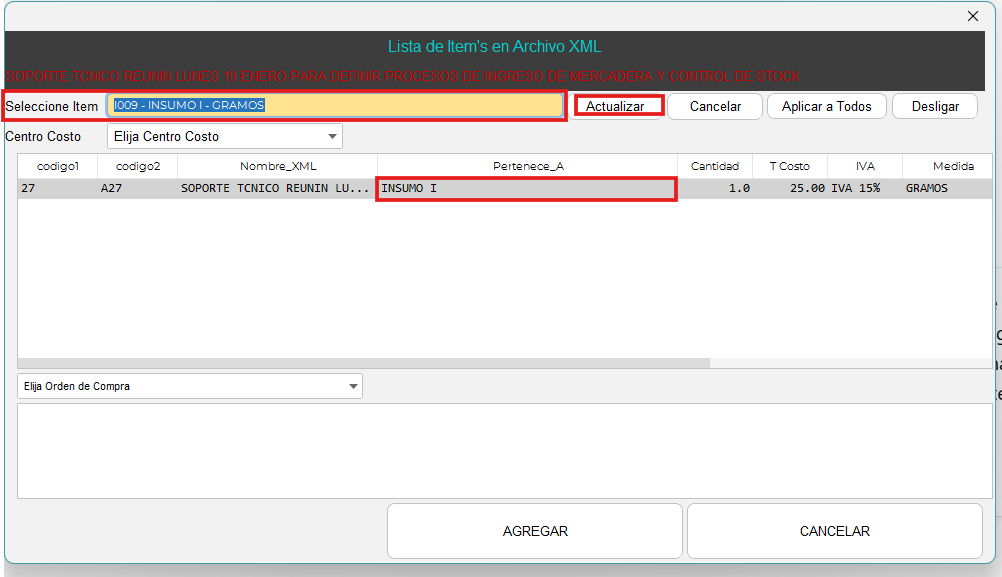
Task: Close the dialog with the X icon
Action: 972,16
